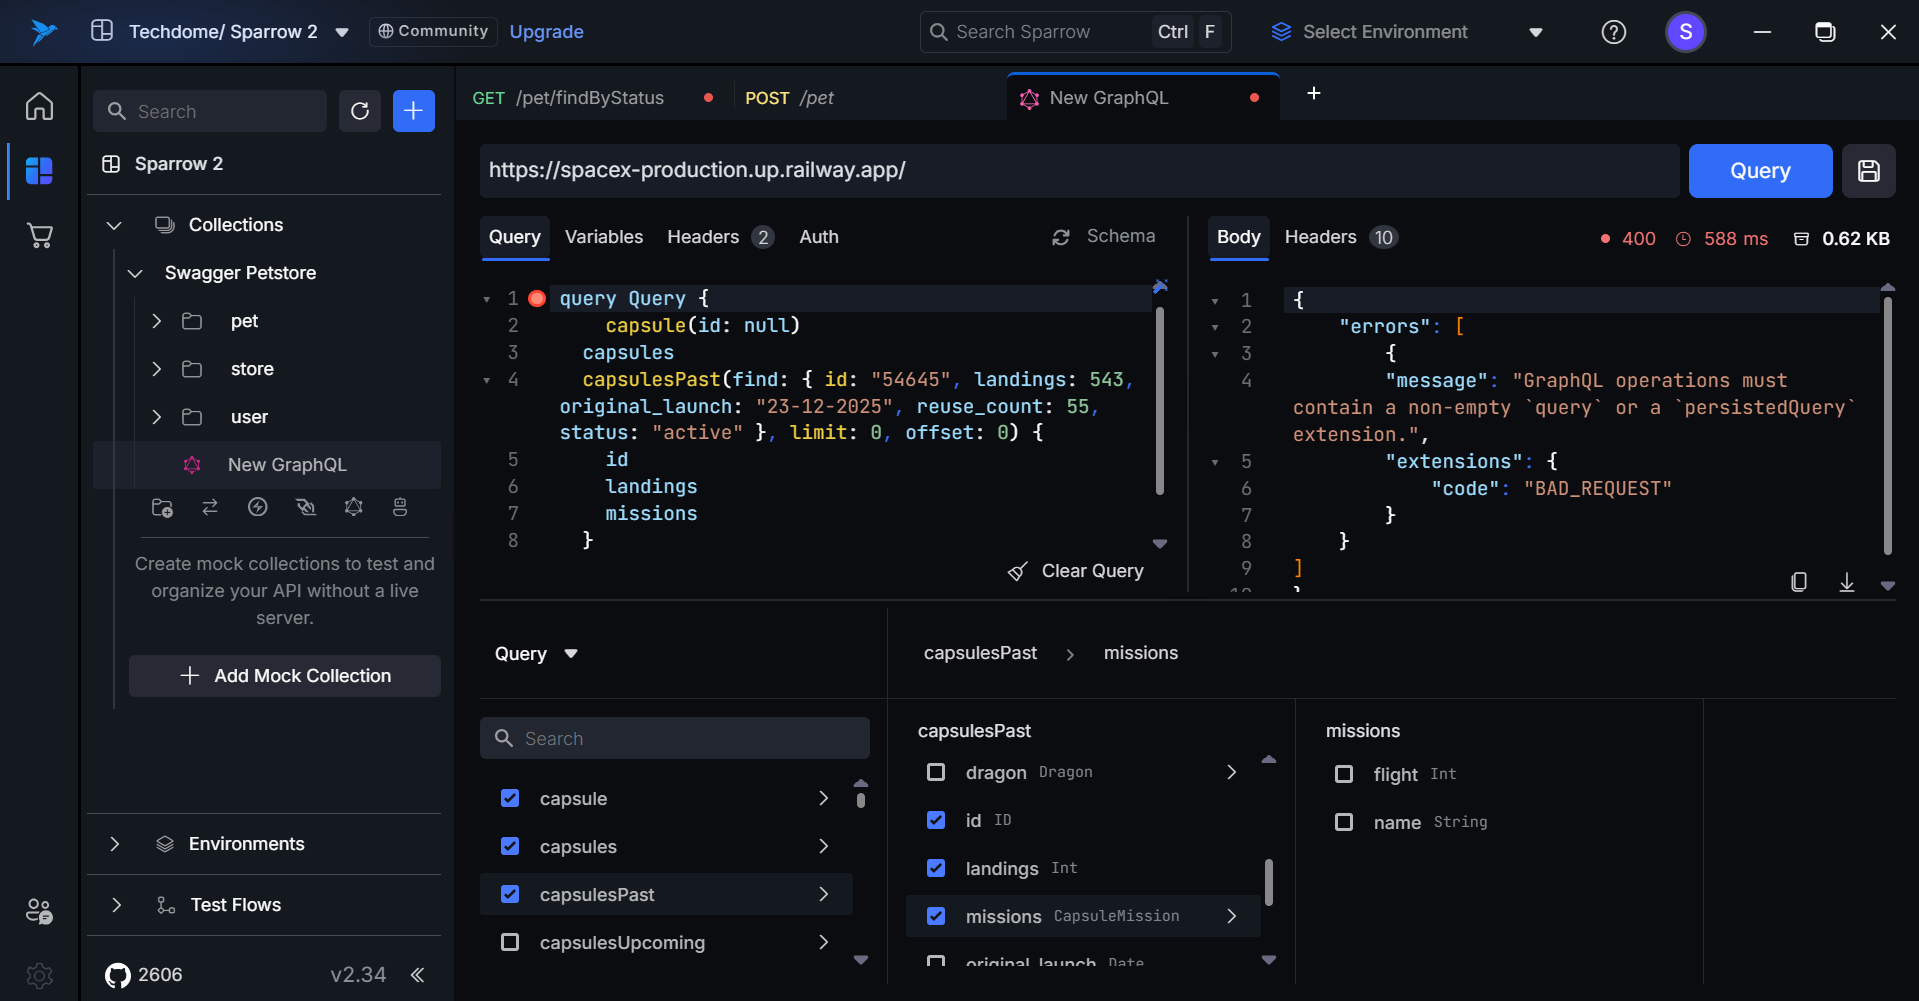This screenshot has width=1919, height=1001.
Task: Click the REST API arrows icon below New GraphQL
Action: [209, 507]
